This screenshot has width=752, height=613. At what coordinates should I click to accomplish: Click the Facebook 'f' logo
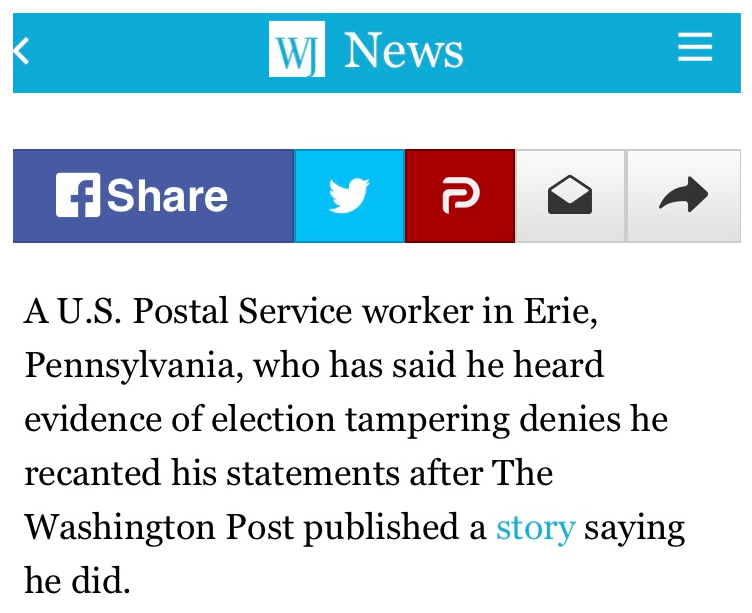[x=78, y=196]
